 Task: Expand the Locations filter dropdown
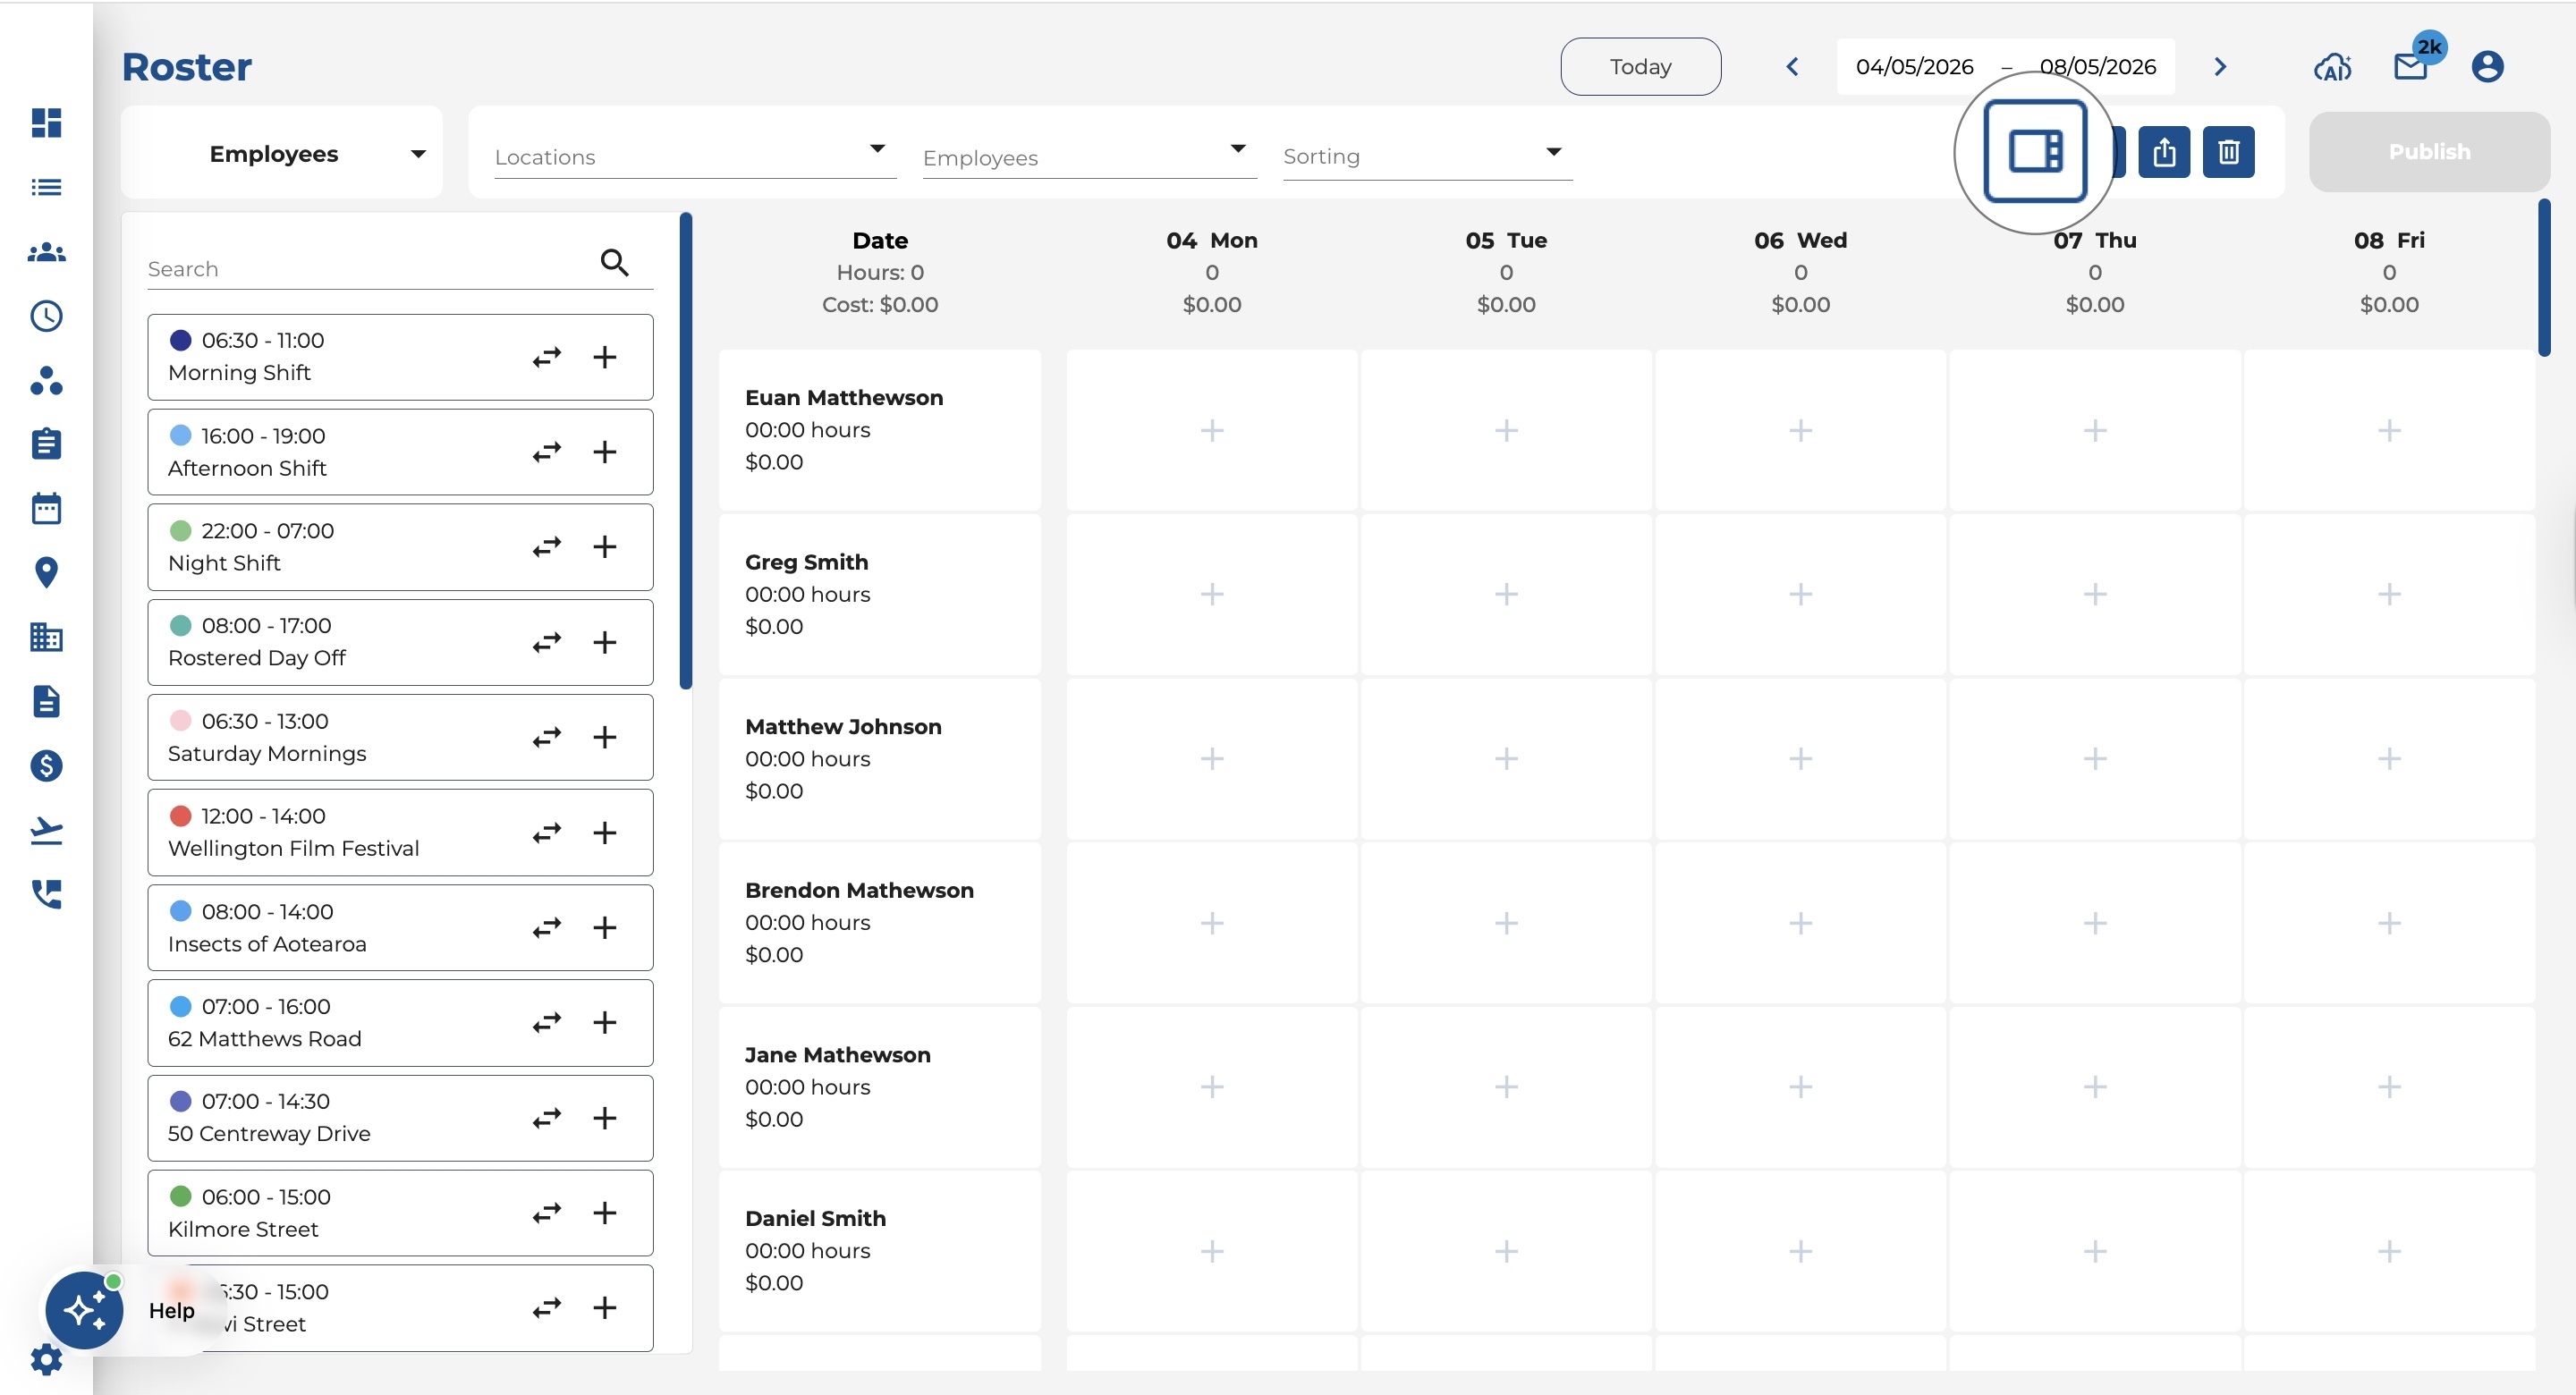695,156
